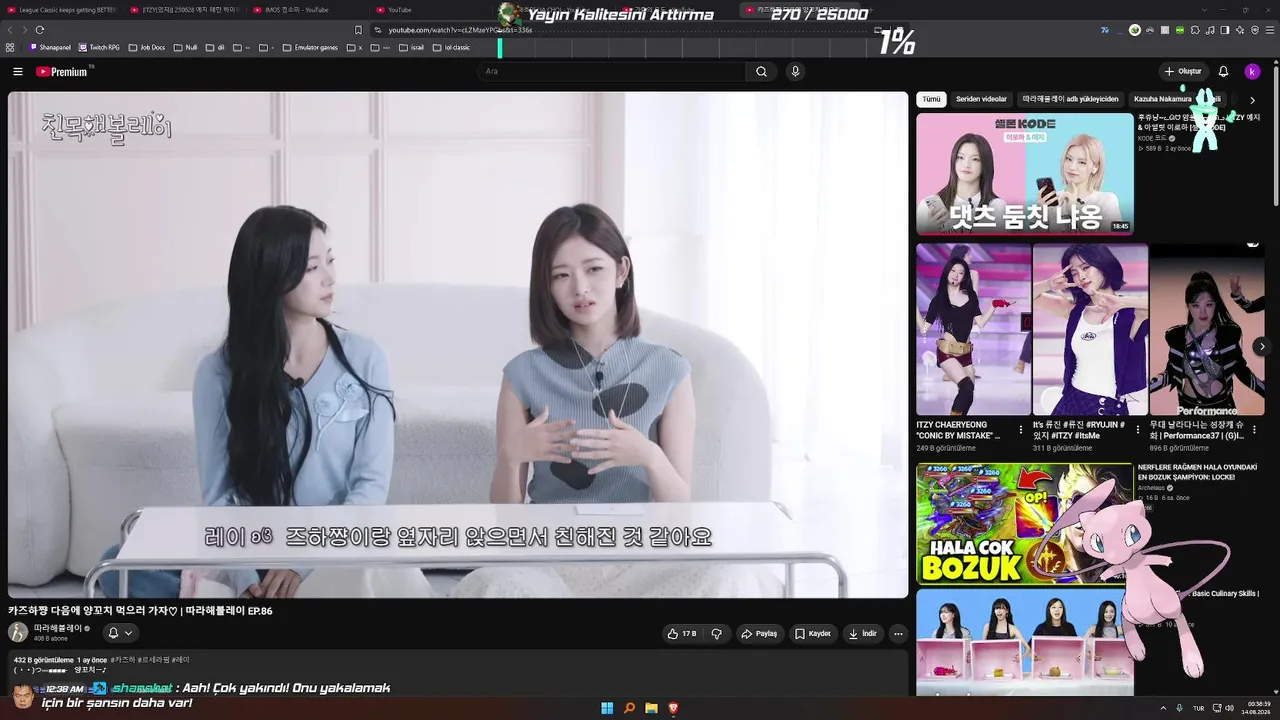
Task: Reload the browser page
Action: (x=40, y=30)
